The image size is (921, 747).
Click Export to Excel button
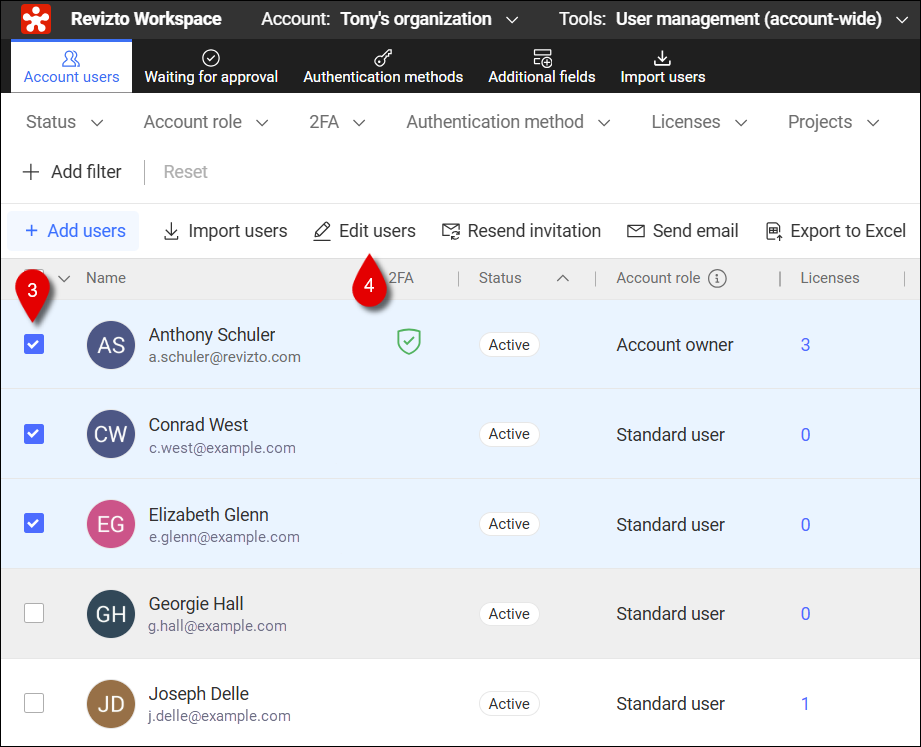(x=835, y=231)
